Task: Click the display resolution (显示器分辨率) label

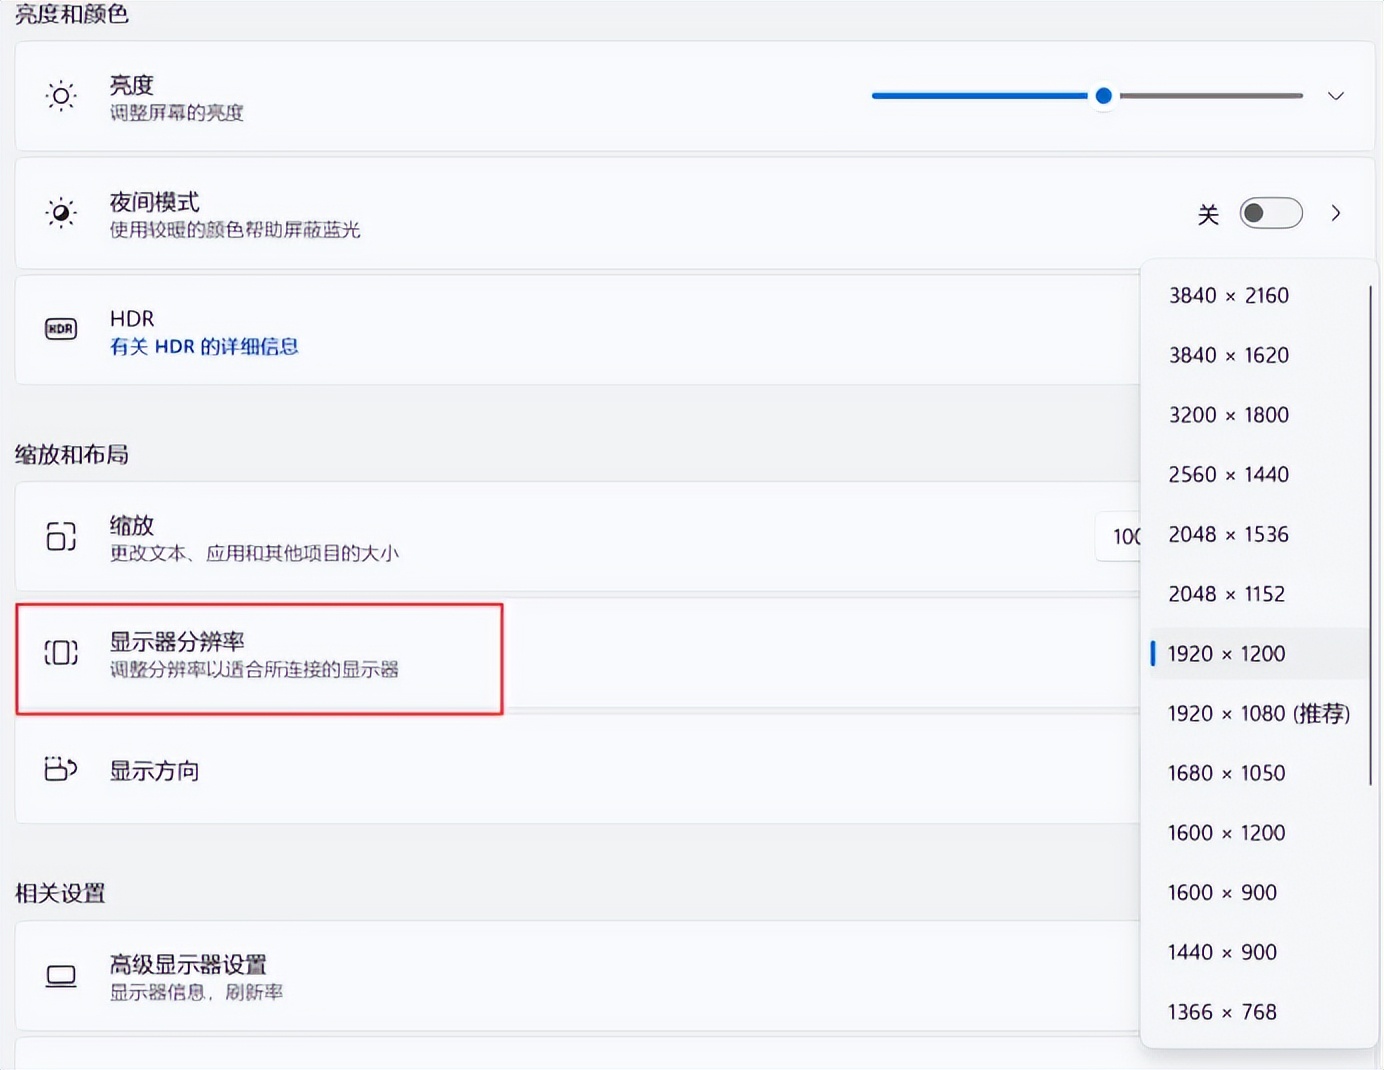Action: [x=177, y=641]
